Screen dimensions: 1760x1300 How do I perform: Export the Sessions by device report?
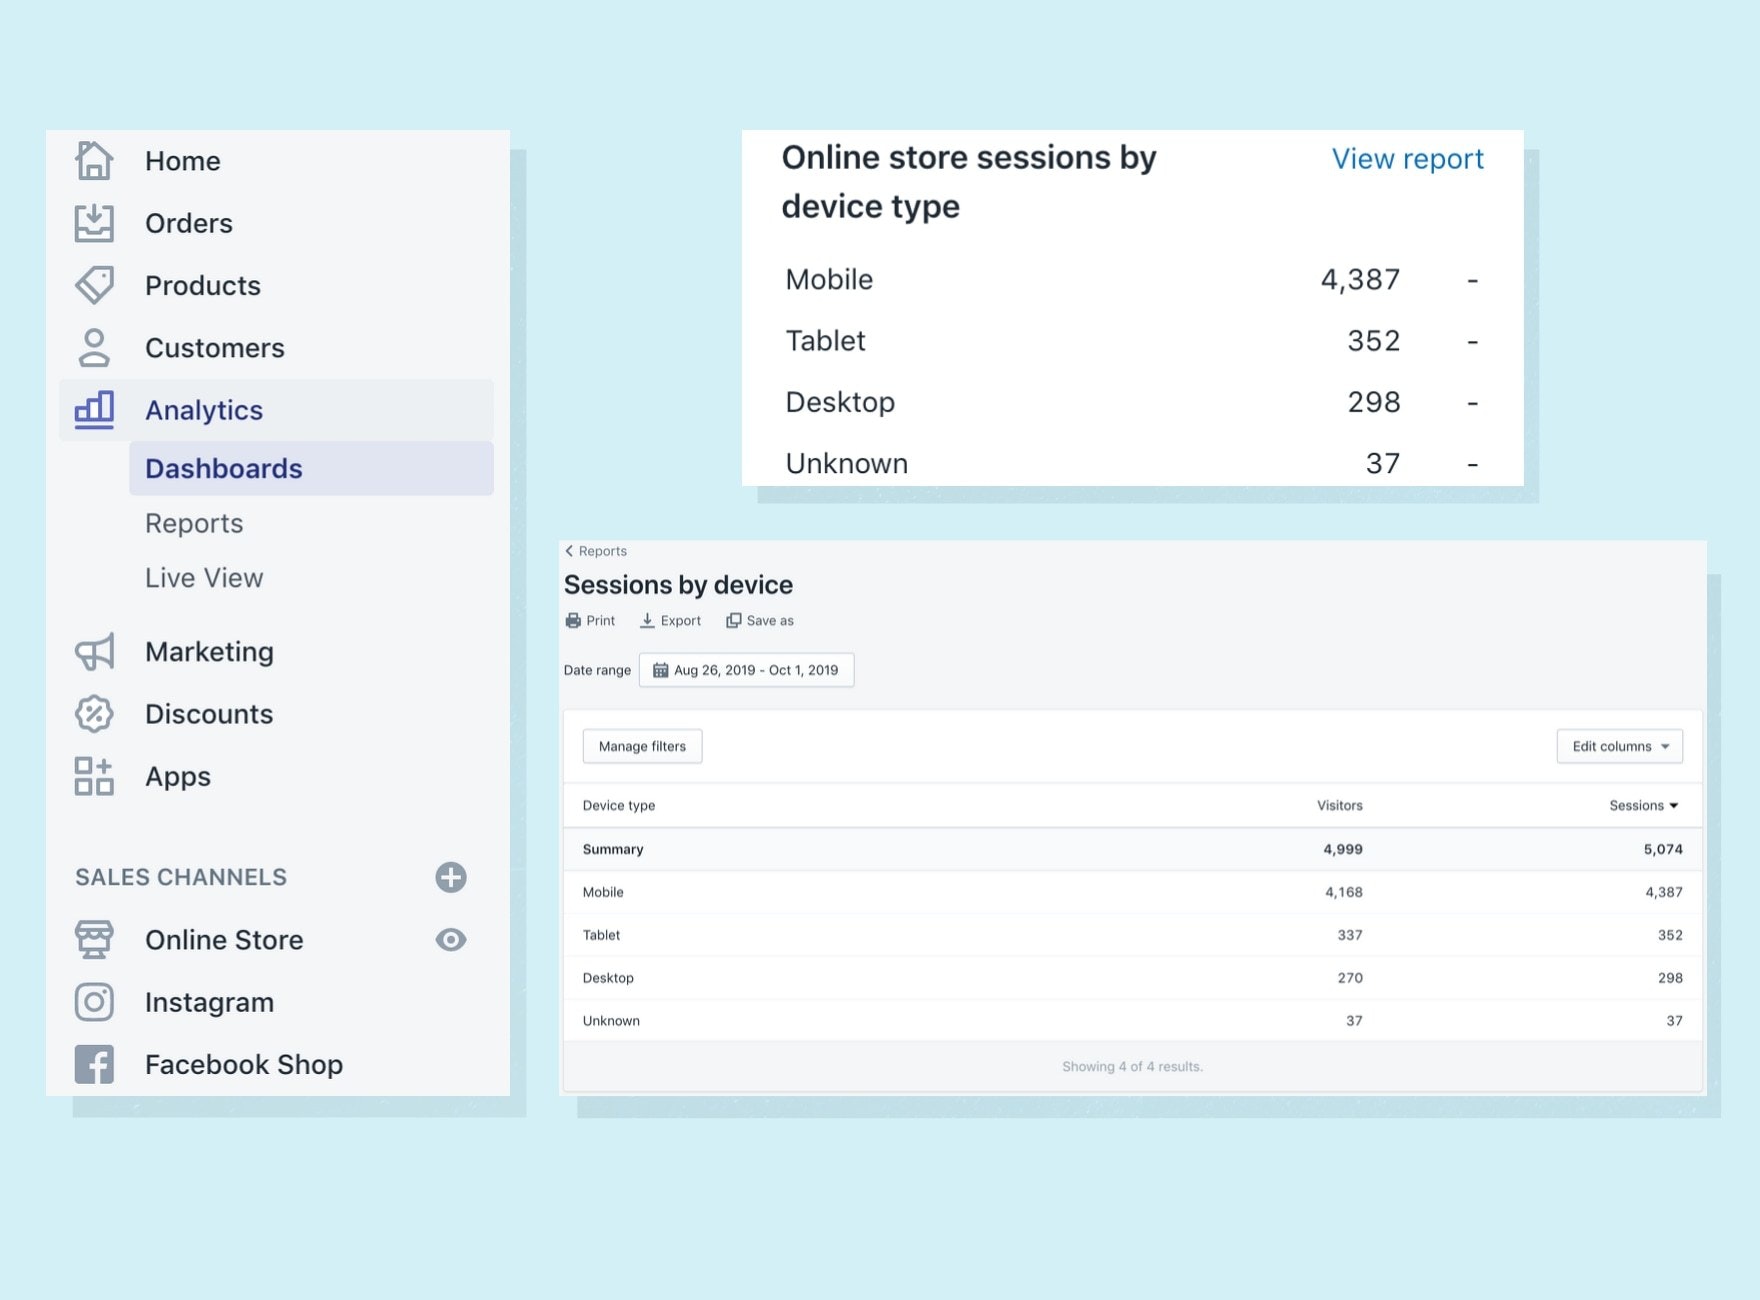click(671, 621)
